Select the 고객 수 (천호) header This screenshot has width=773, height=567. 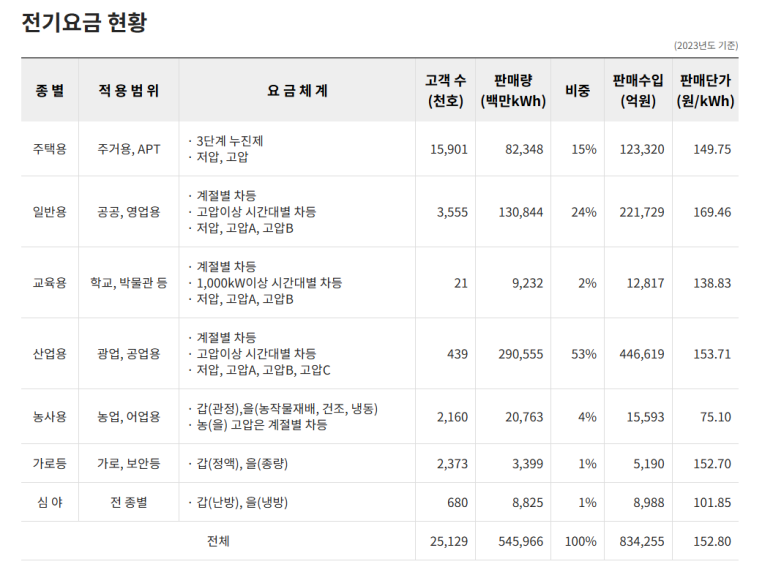(x=446, y=90)
